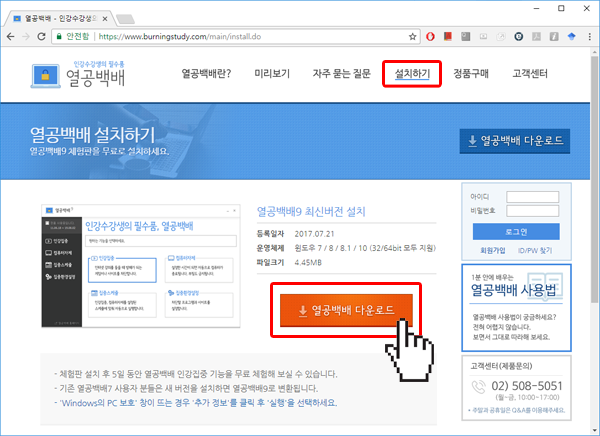Viewport: 600px width, 436px height.
Task: Open the Chrome three-dot menu
Action: pos(589,36)
